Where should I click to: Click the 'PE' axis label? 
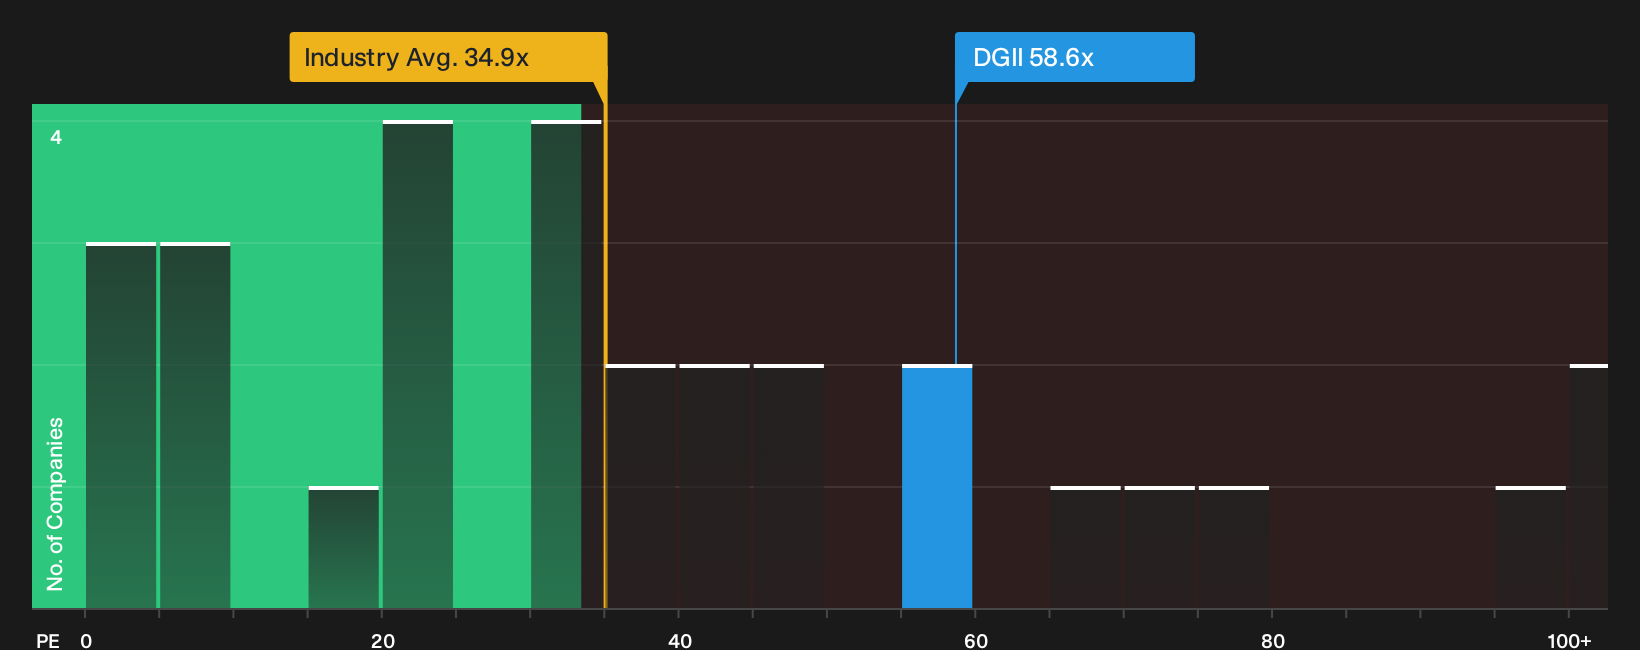(48, 640)
